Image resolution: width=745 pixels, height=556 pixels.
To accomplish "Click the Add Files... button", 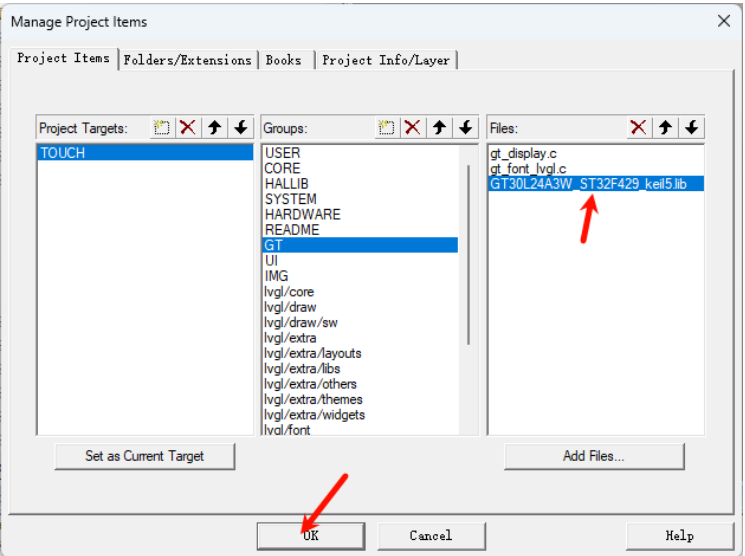I will (594, 456).
